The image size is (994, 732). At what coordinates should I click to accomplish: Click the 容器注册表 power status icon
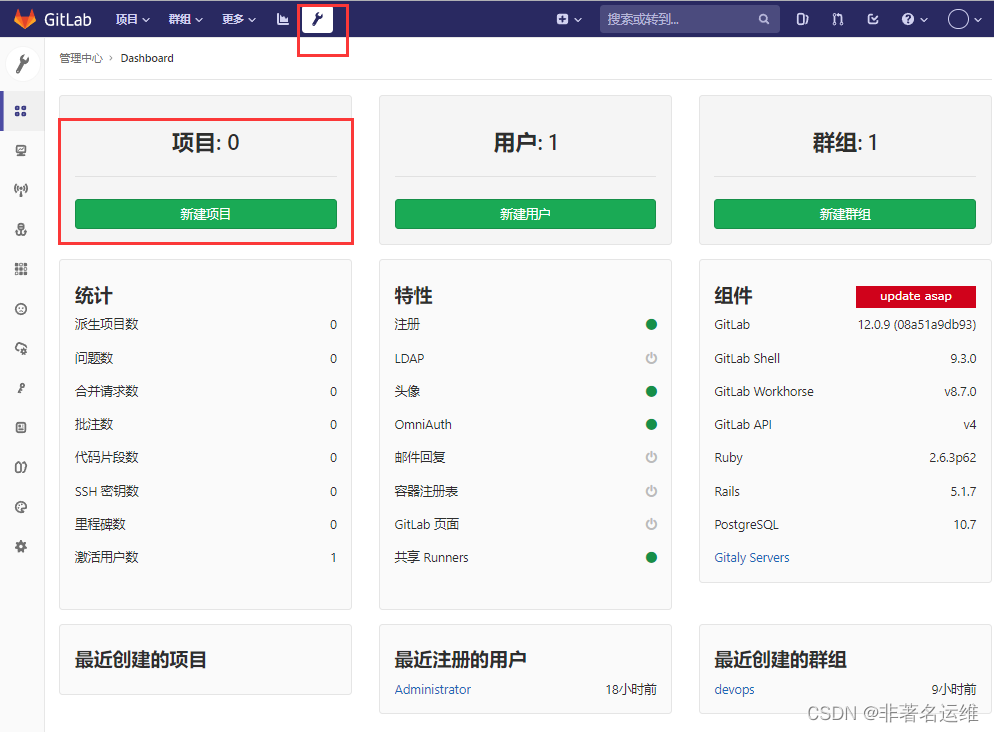pos(651,491)
